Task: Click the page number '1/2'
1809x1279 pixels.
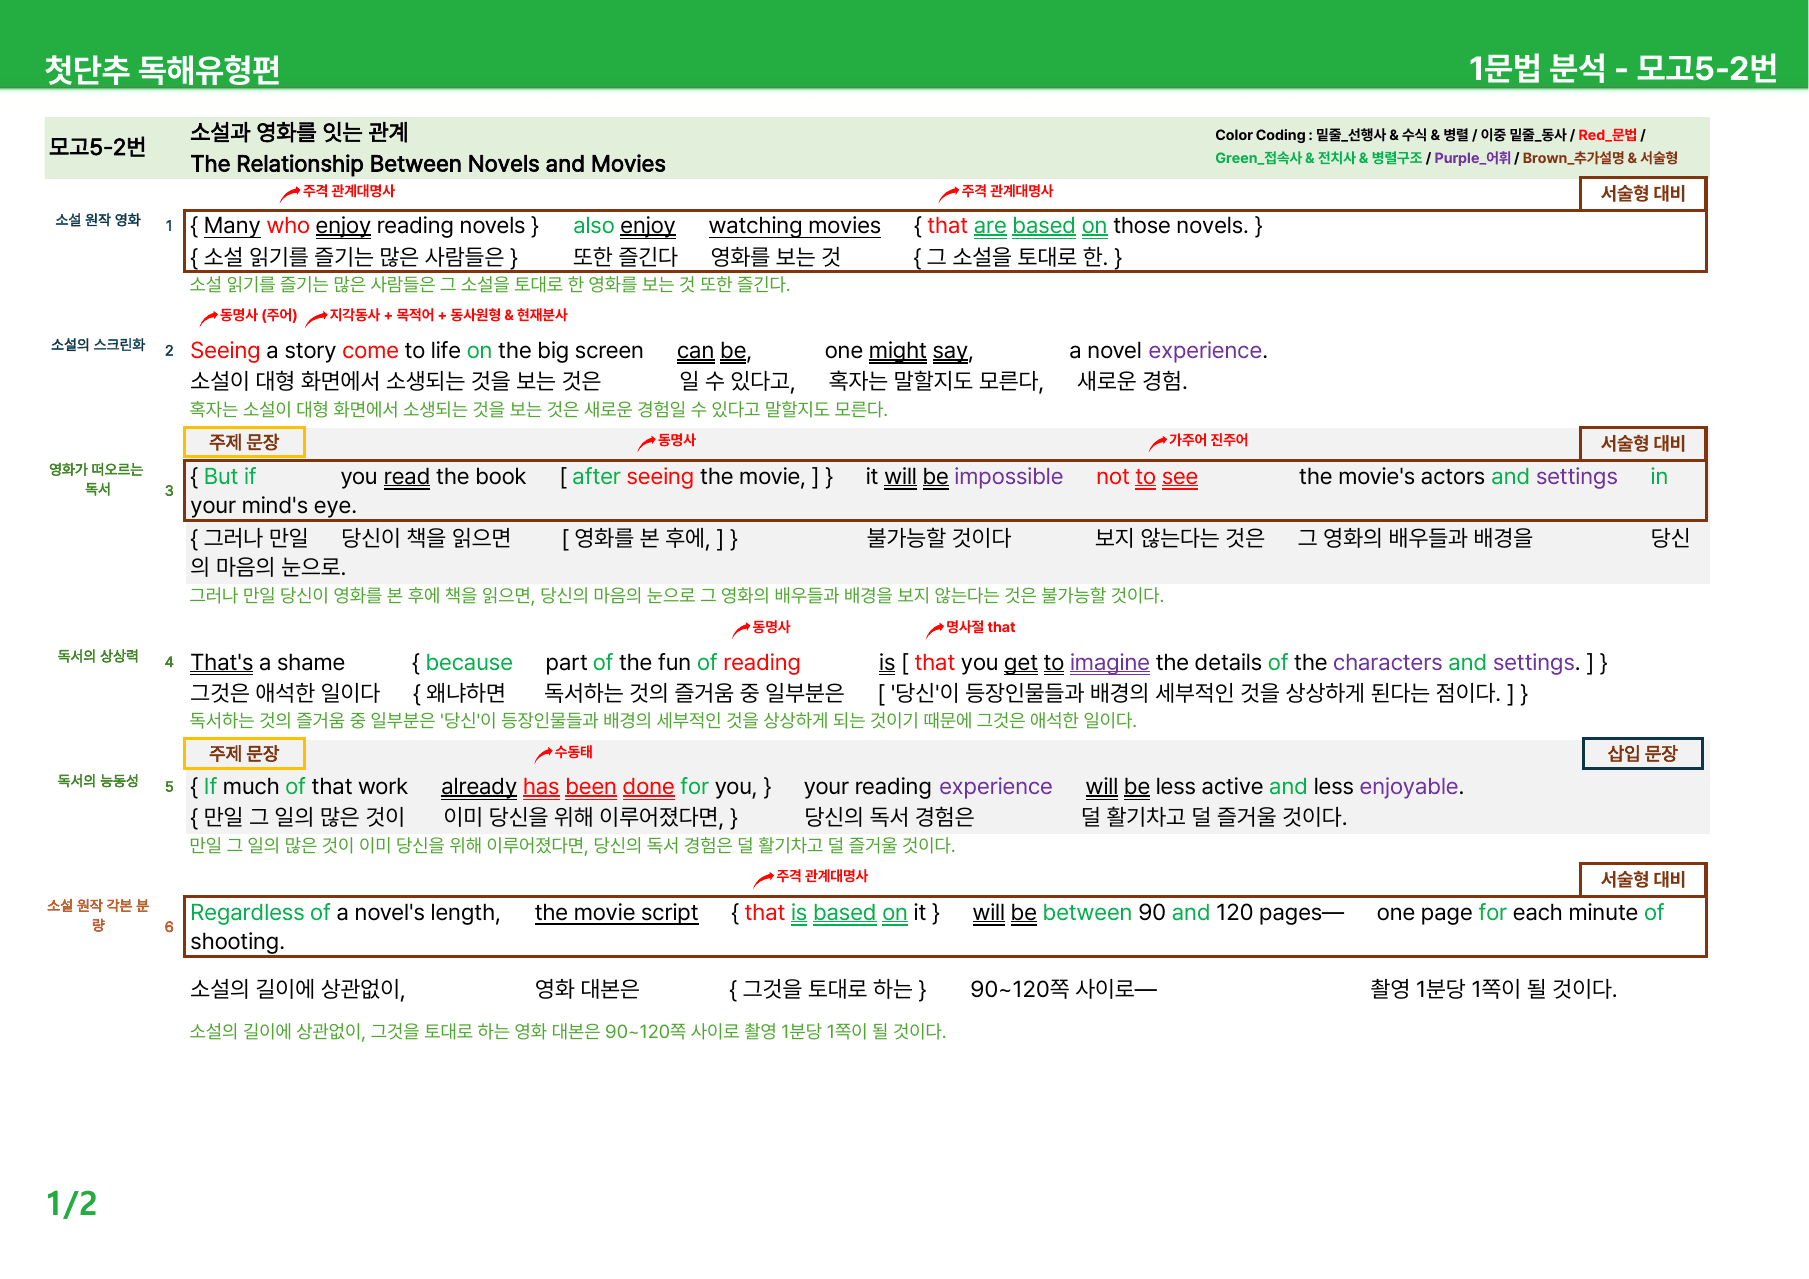Action: [72, 1203]
